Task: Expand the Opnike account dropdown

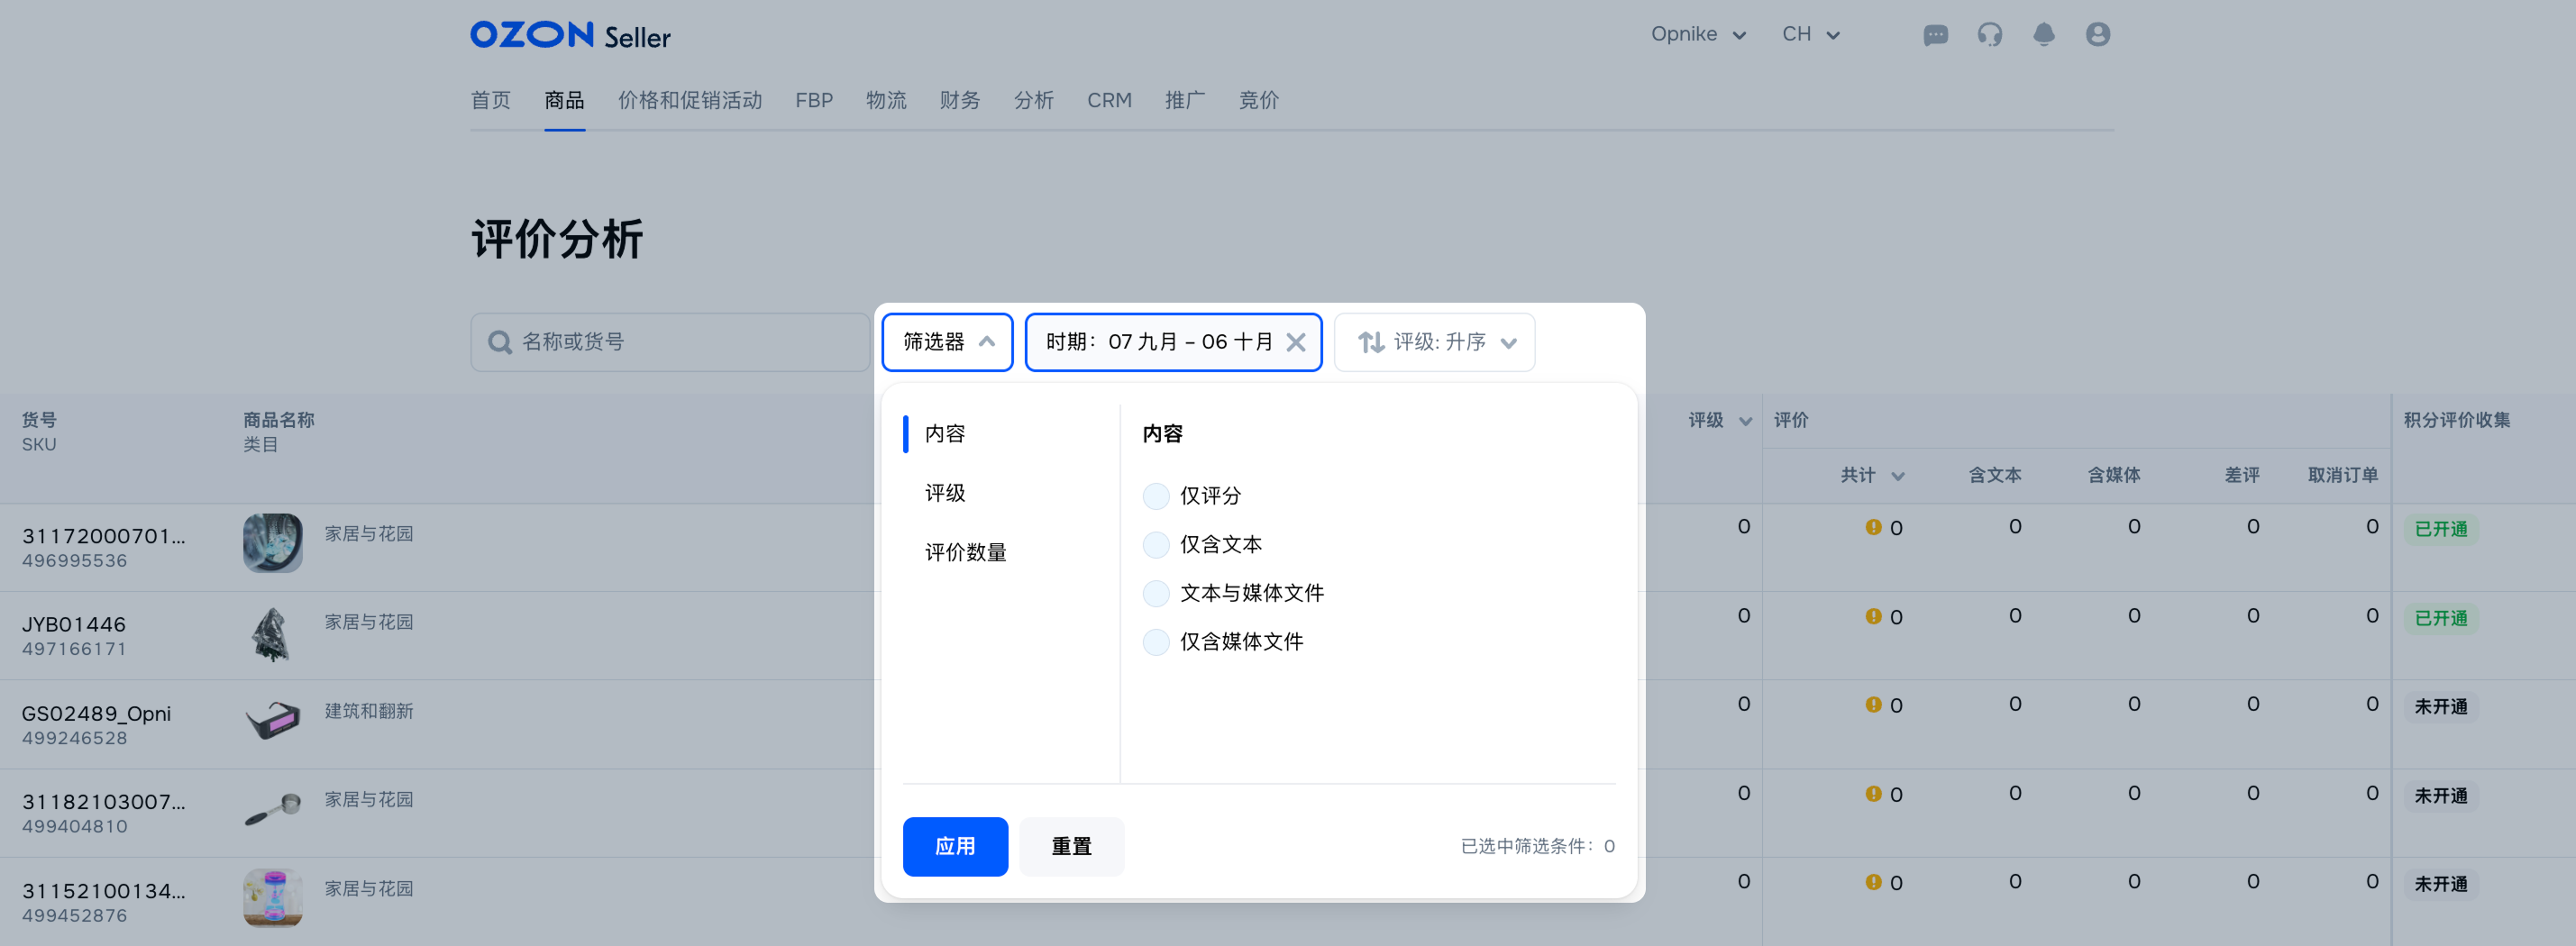Action: pyautogui.click(x=1698, y=35)
